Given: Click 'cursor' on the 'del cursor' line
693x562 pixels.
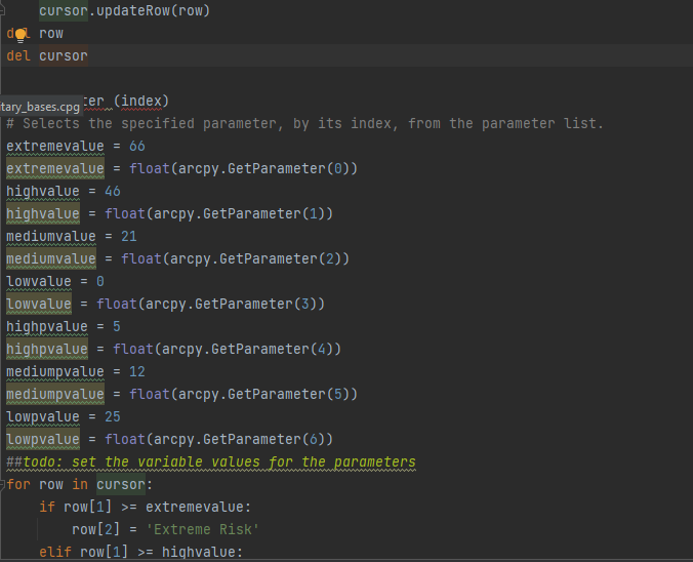Looking at the screenshot, I should point(63,56).
